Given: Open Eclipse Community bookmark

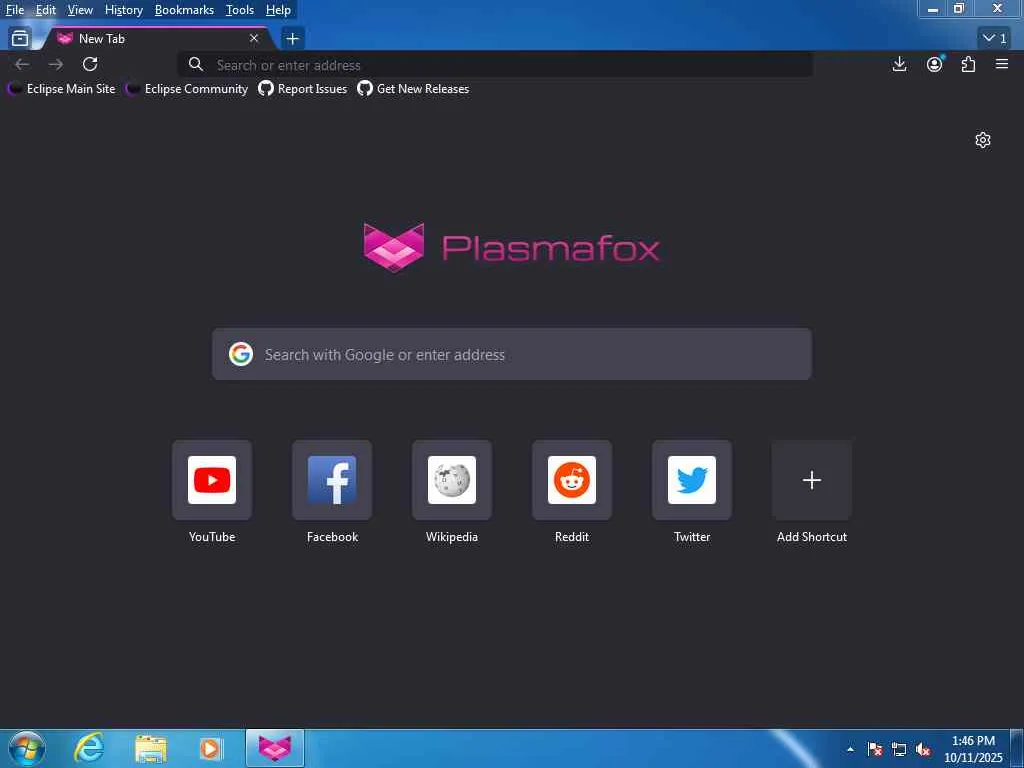Looking at the screenshot, I should click(x=187, y=89).
